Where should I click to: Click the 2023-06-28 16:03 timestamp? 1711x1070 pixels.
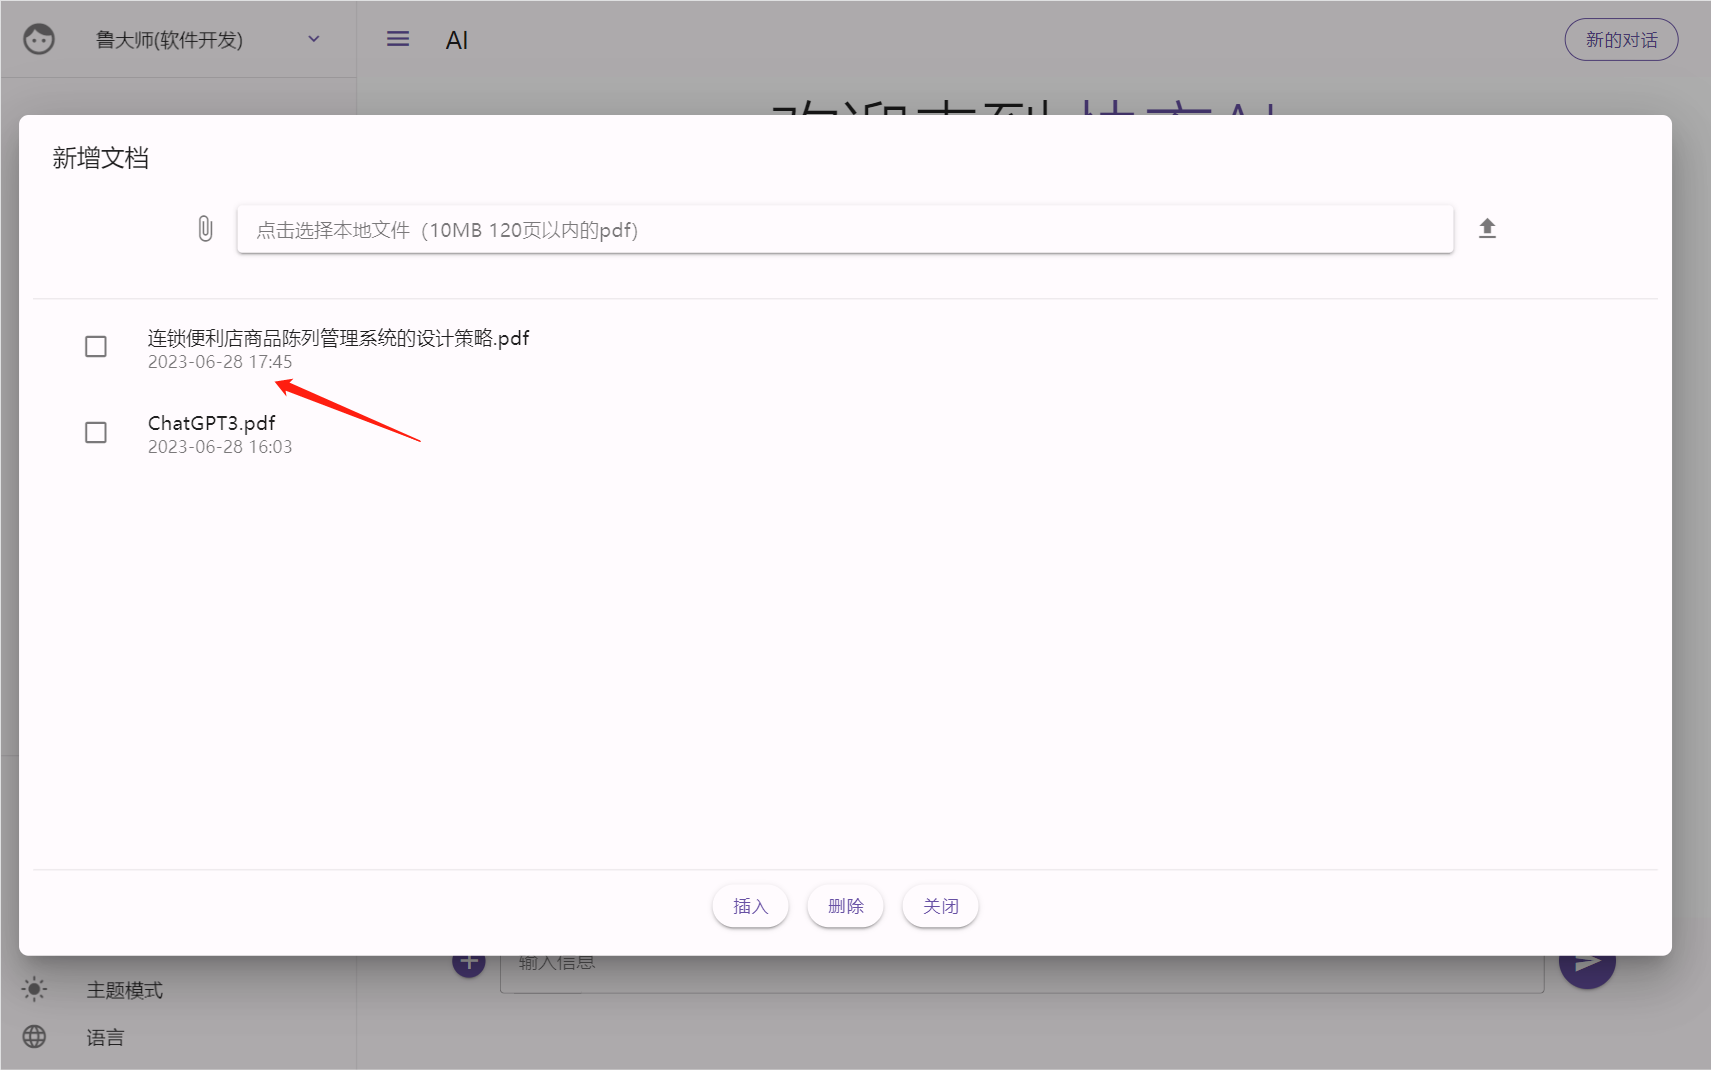pyautogui.click(x=220, y=447)
